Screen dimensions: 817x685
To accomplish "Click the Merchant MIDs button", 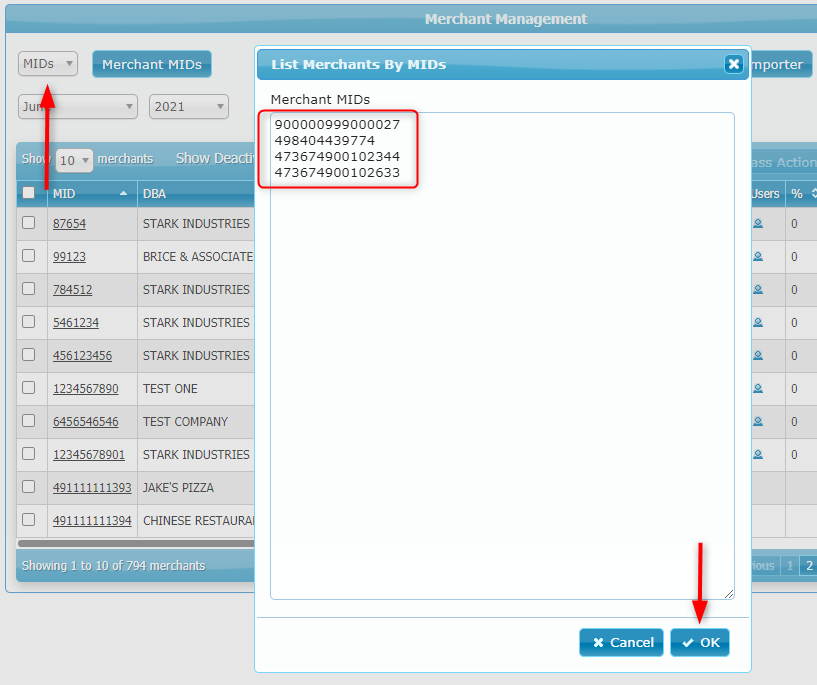I will pyautogui.click(x=152, y=64).
